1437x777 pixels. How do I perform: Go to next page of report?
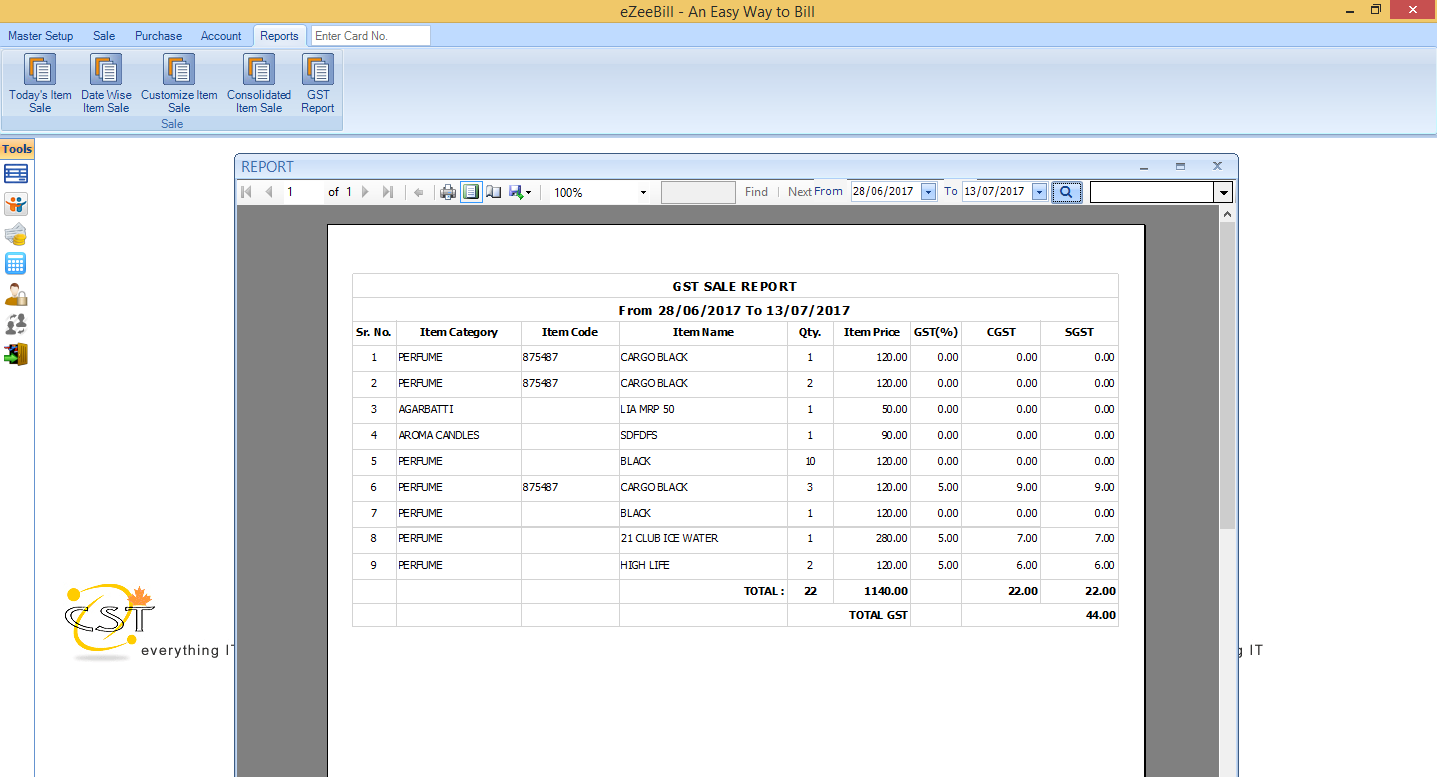click(366, 192)
